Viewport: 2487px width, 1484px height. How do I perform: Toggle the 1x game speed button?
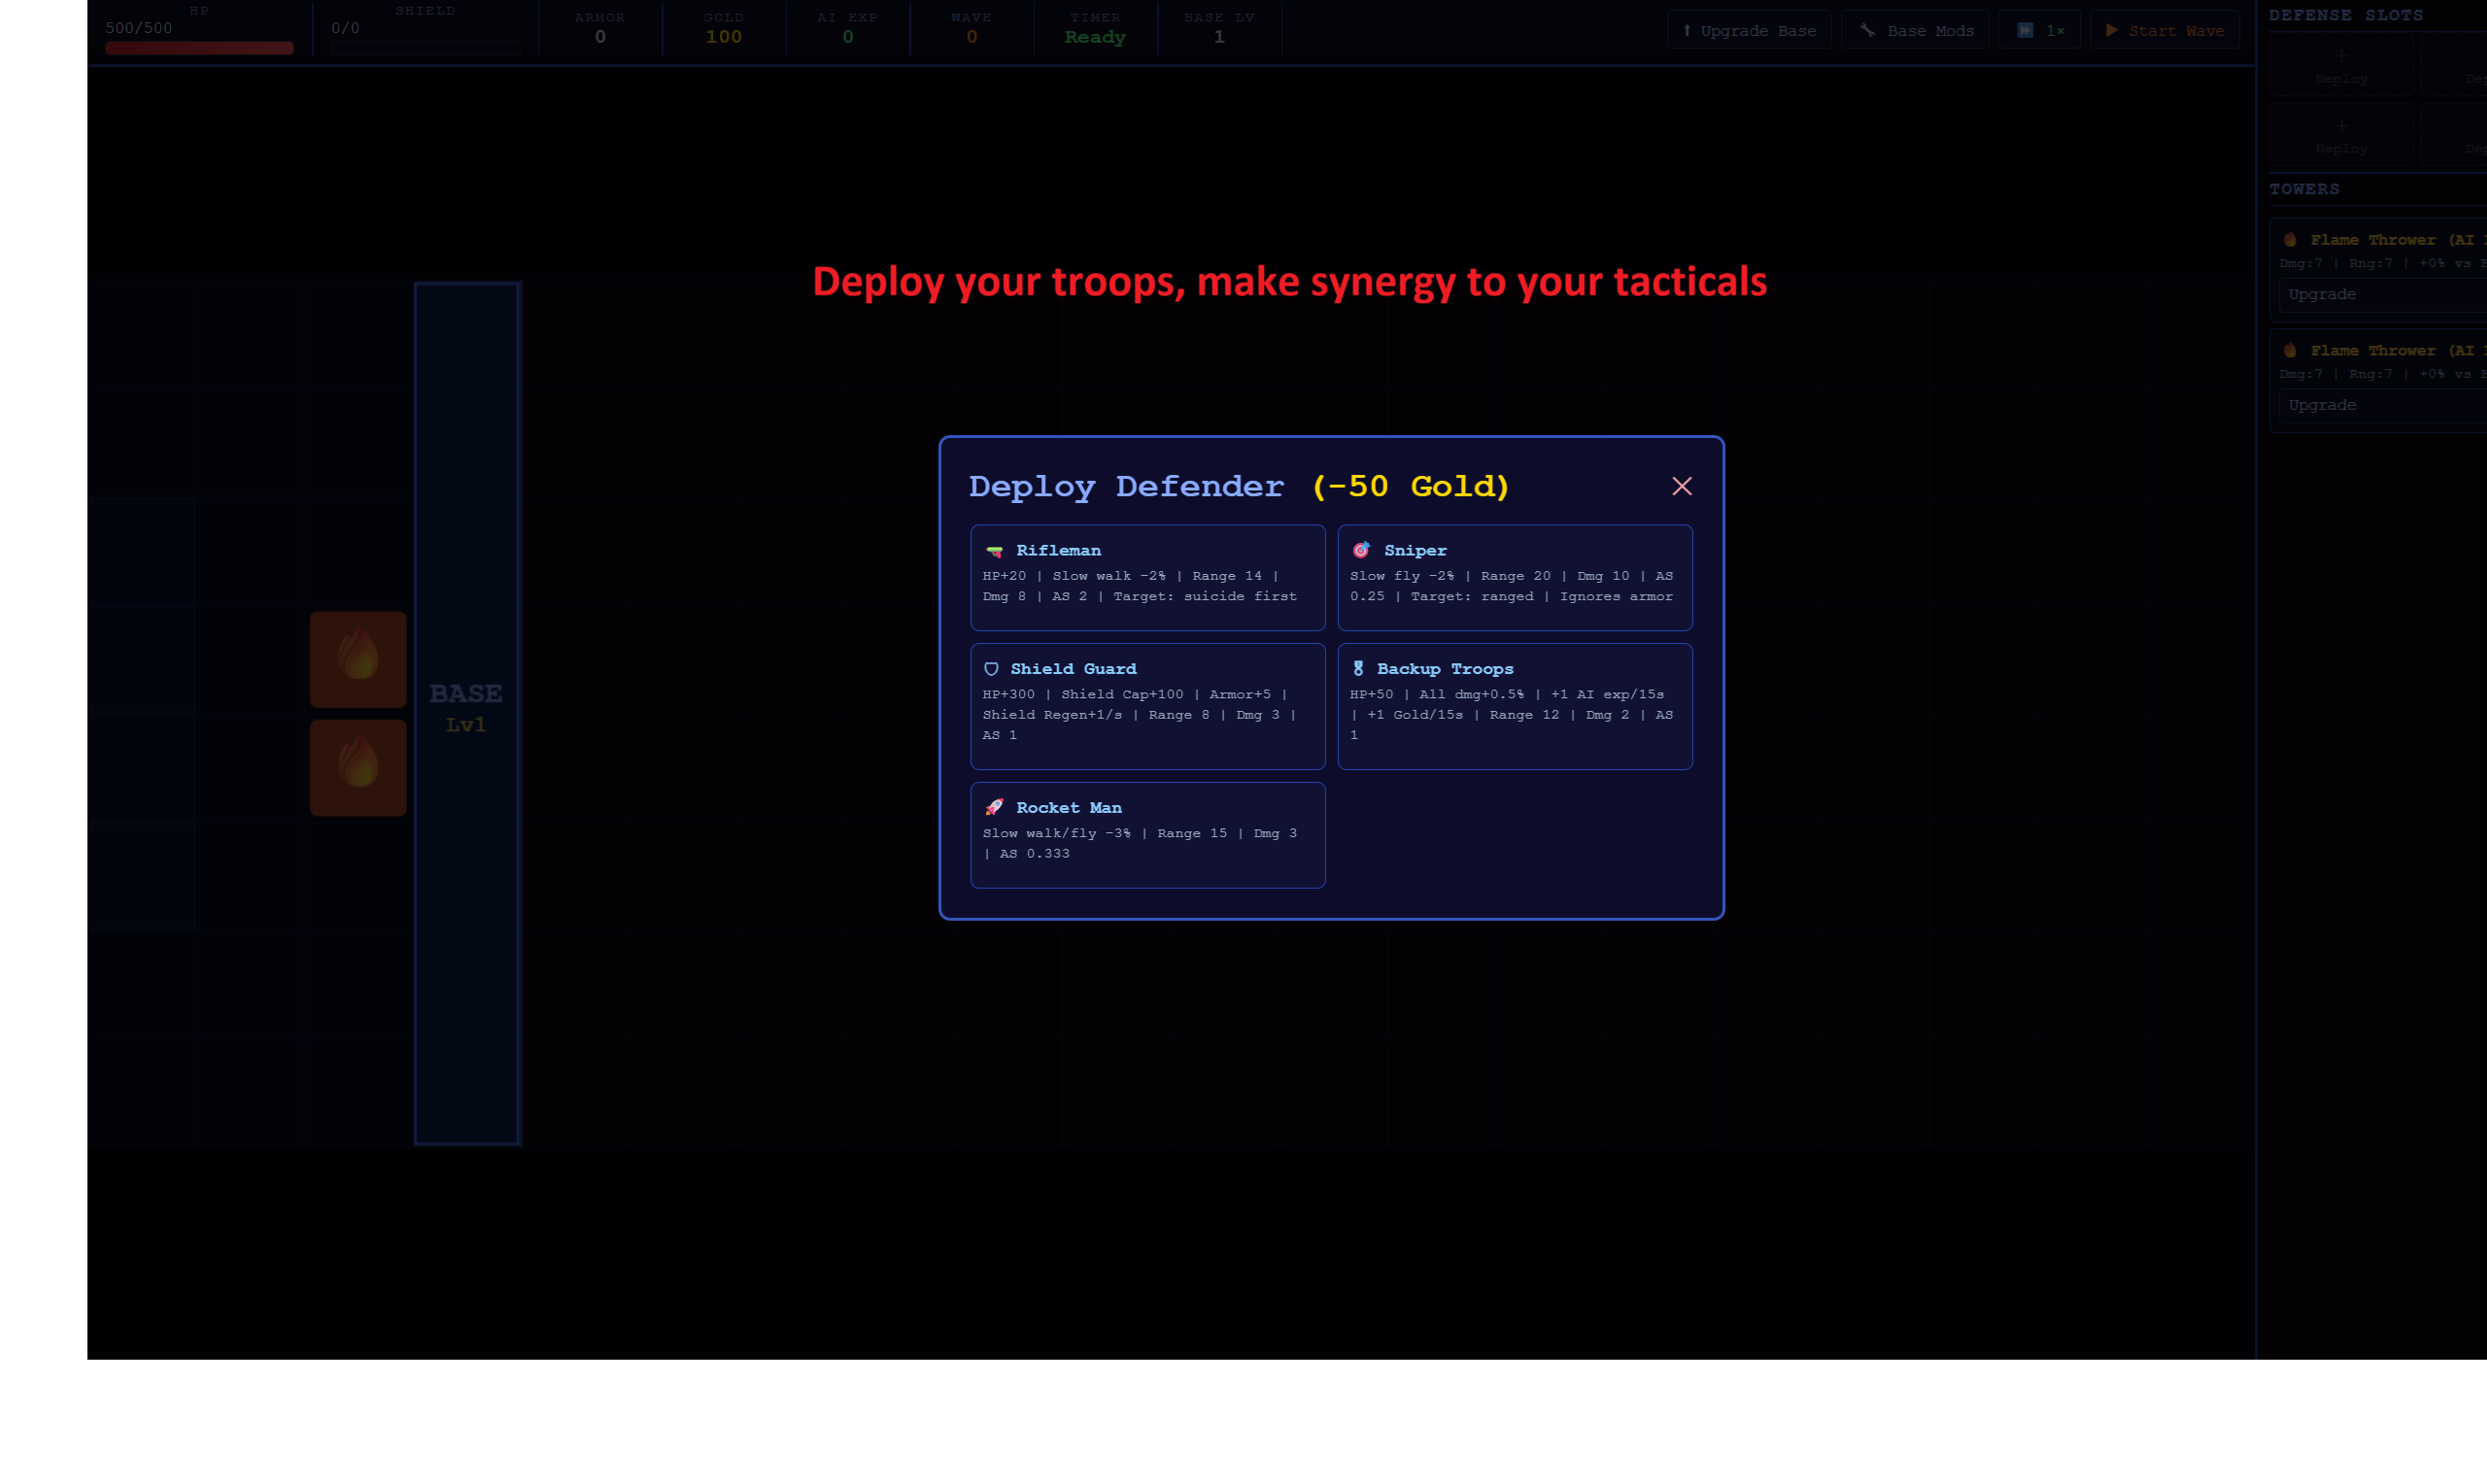point(2039,30)
